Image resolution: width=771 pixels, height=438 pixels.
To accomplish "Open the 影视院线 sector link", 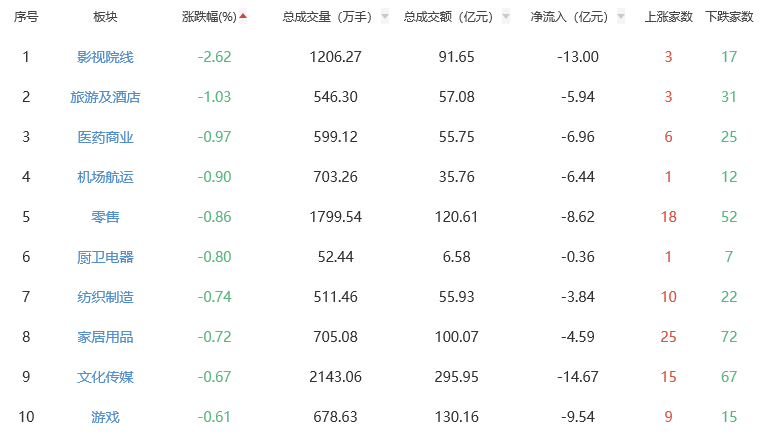I will coord(105,57).
